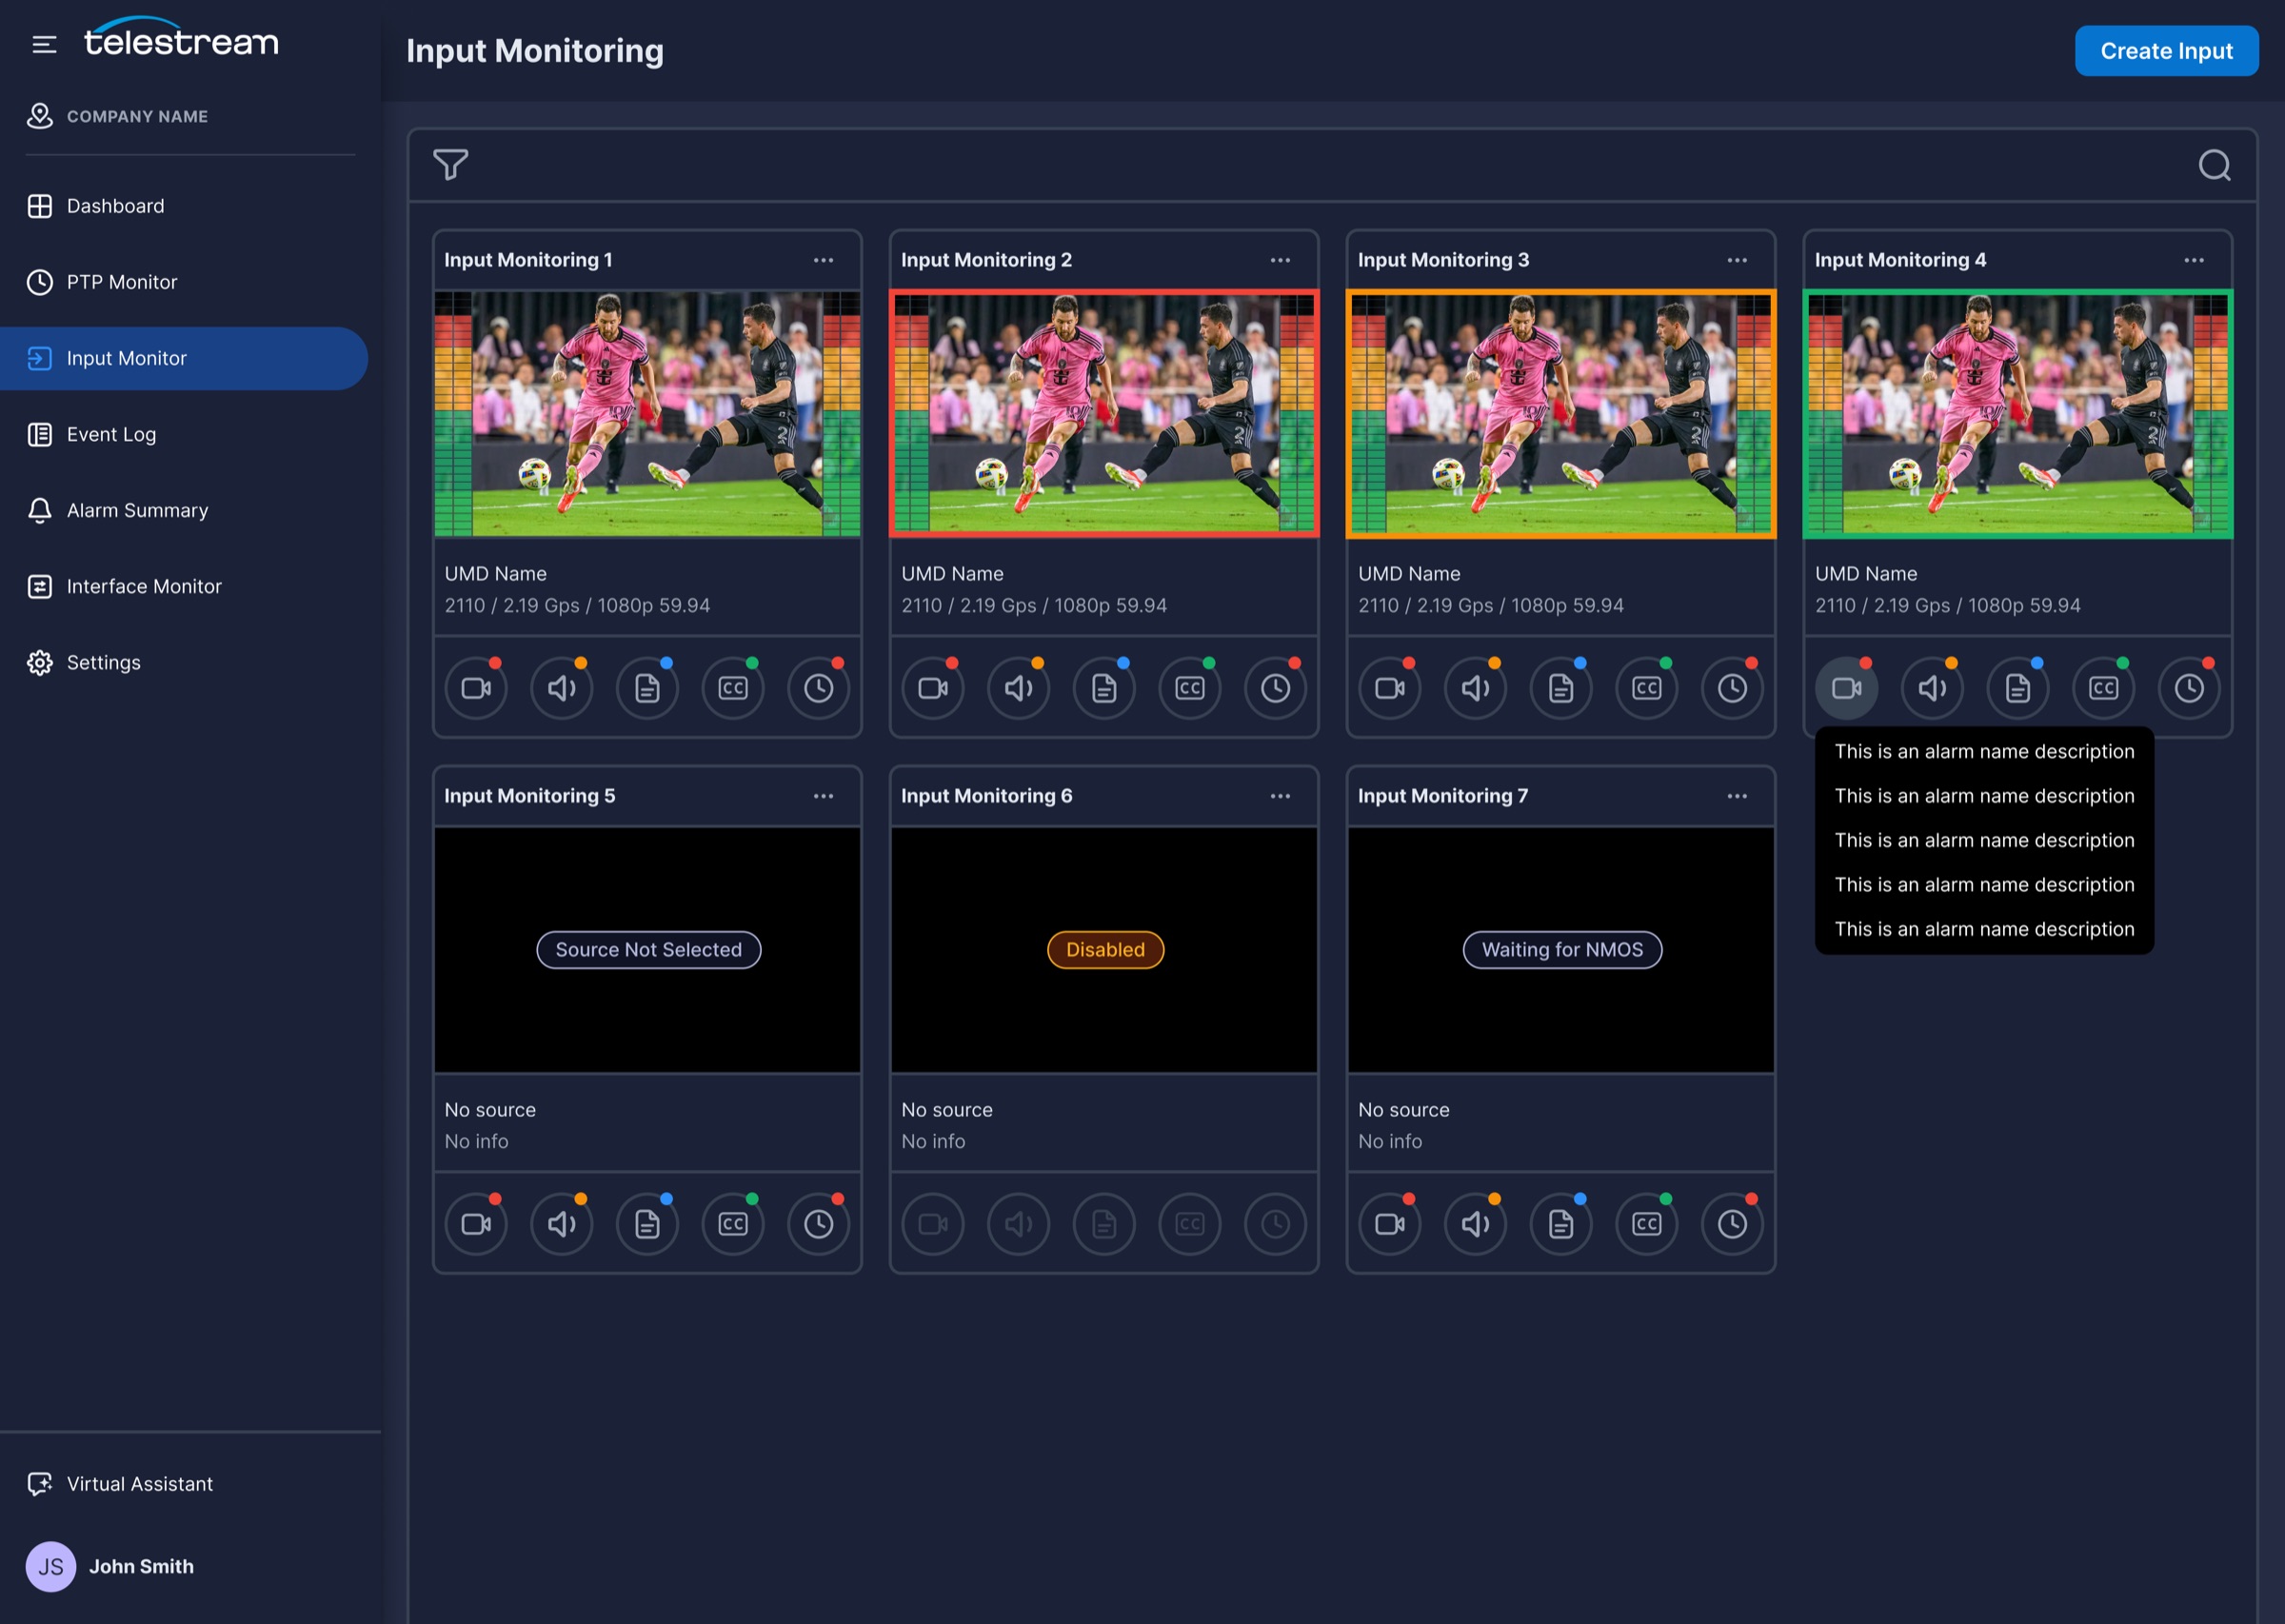Click the Source Not Selected badge
Screen dimensions: 2285x1624
coord(649,950)
